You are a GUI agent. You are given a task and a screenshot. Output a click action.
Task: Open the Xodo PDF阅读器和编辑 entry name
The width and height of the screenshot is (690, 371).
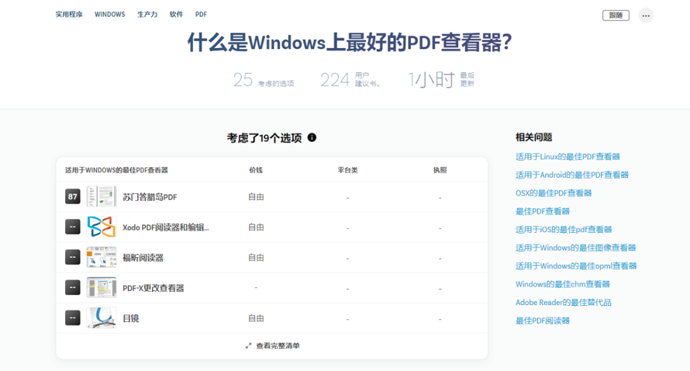[x=165, y=228]
